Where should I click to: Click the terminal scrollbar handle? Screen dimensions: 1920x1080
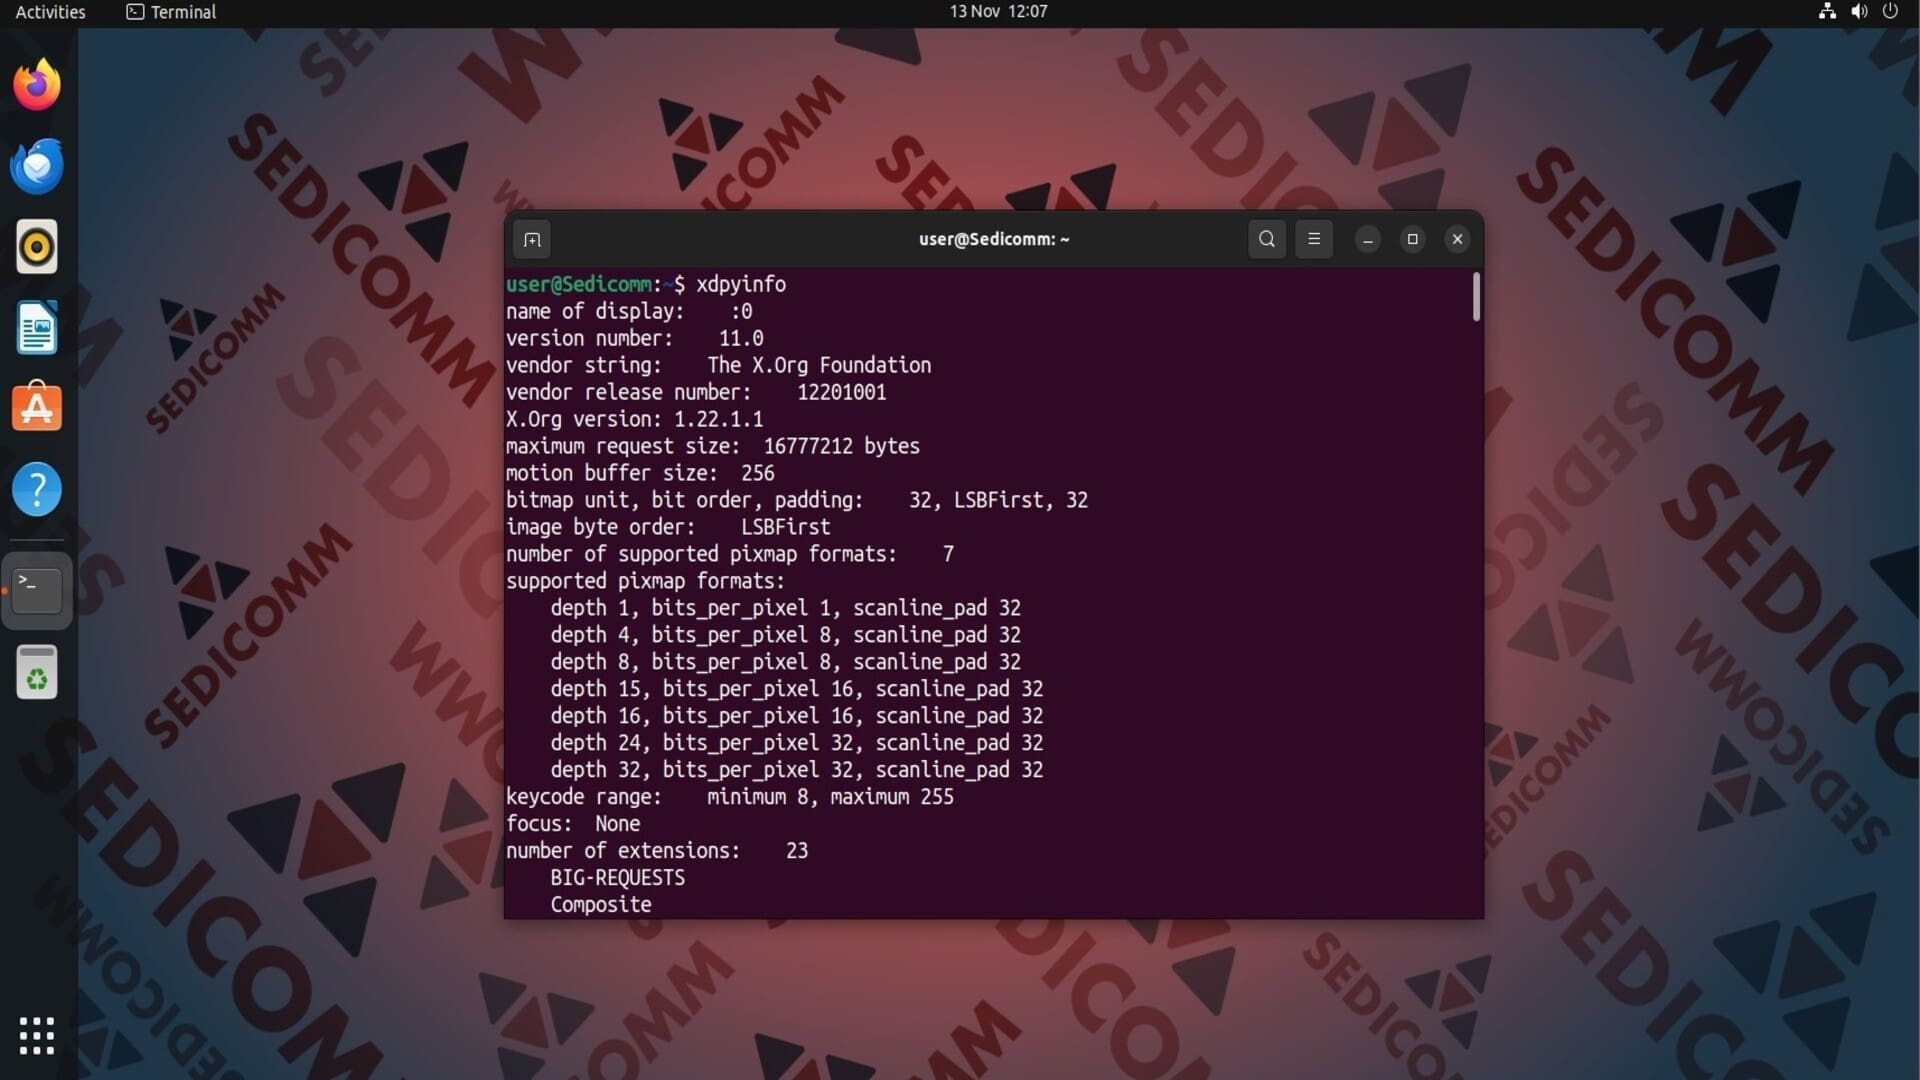click(1476, 297)
